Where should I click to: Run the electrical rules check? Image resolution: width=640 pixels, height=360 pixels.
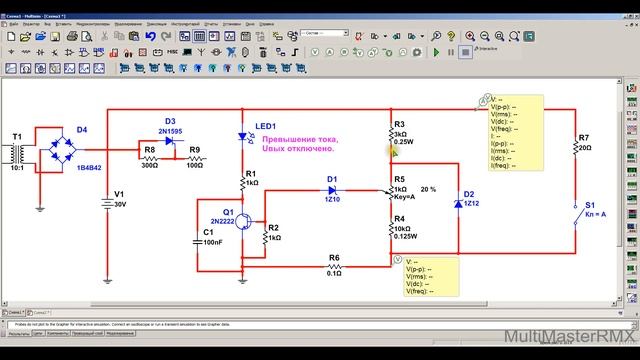(359, 37)
